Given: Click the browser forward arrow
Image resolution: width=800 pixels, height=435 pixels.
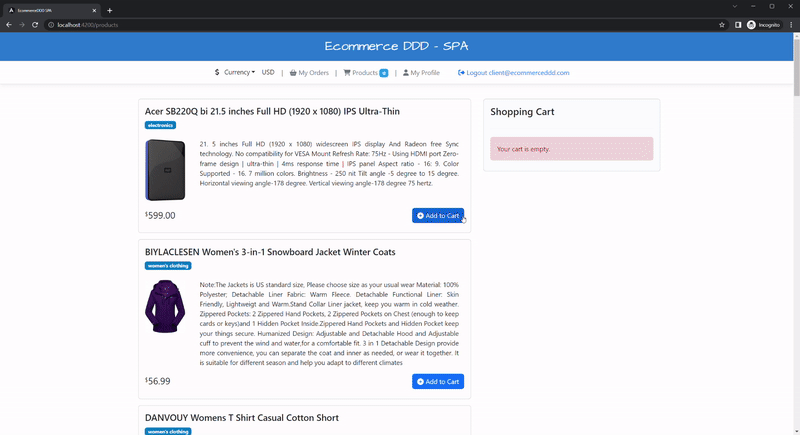Looking at the screenshot, I should pyautogui.click(x=22, y=24).
